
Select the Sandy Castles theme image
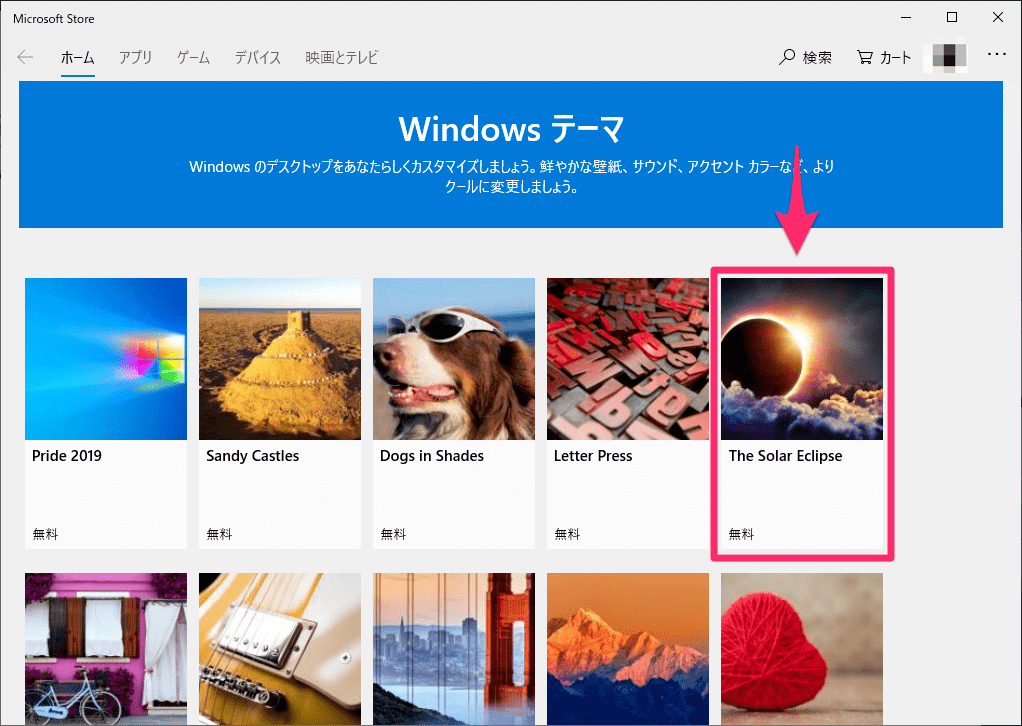(280, 359)
